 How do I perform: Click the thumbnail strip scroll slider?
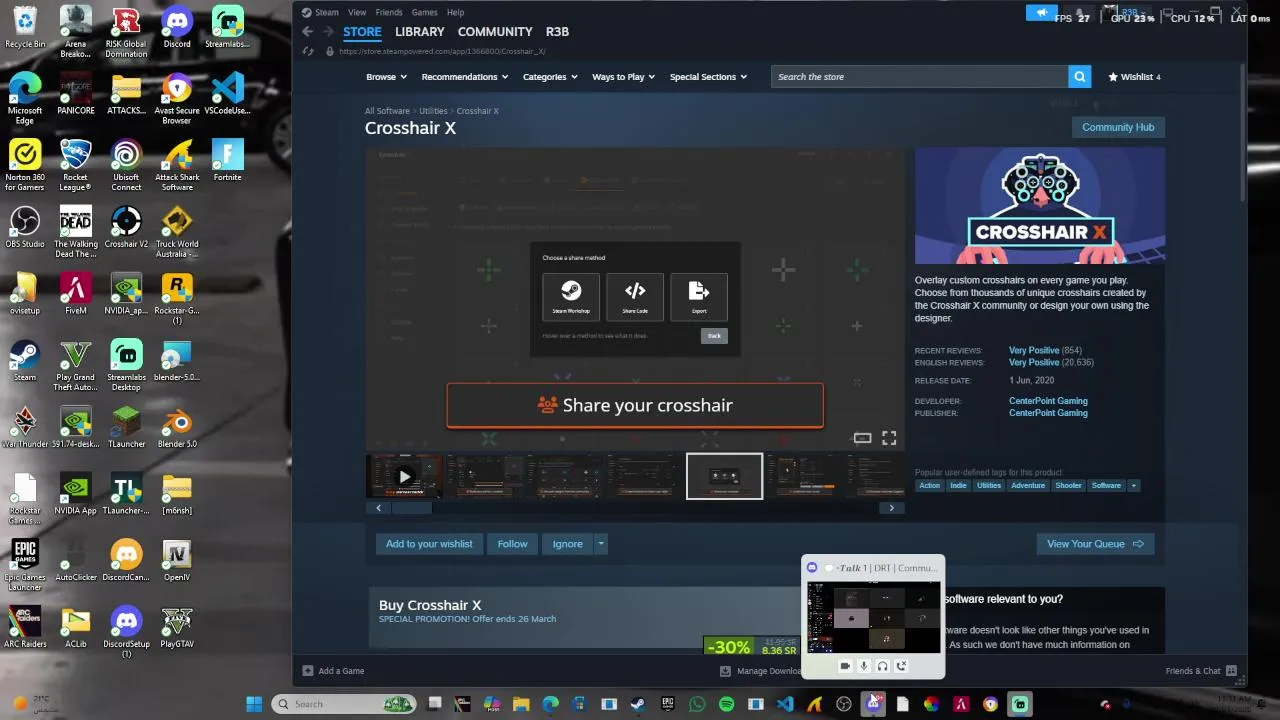tap(410, 508)
